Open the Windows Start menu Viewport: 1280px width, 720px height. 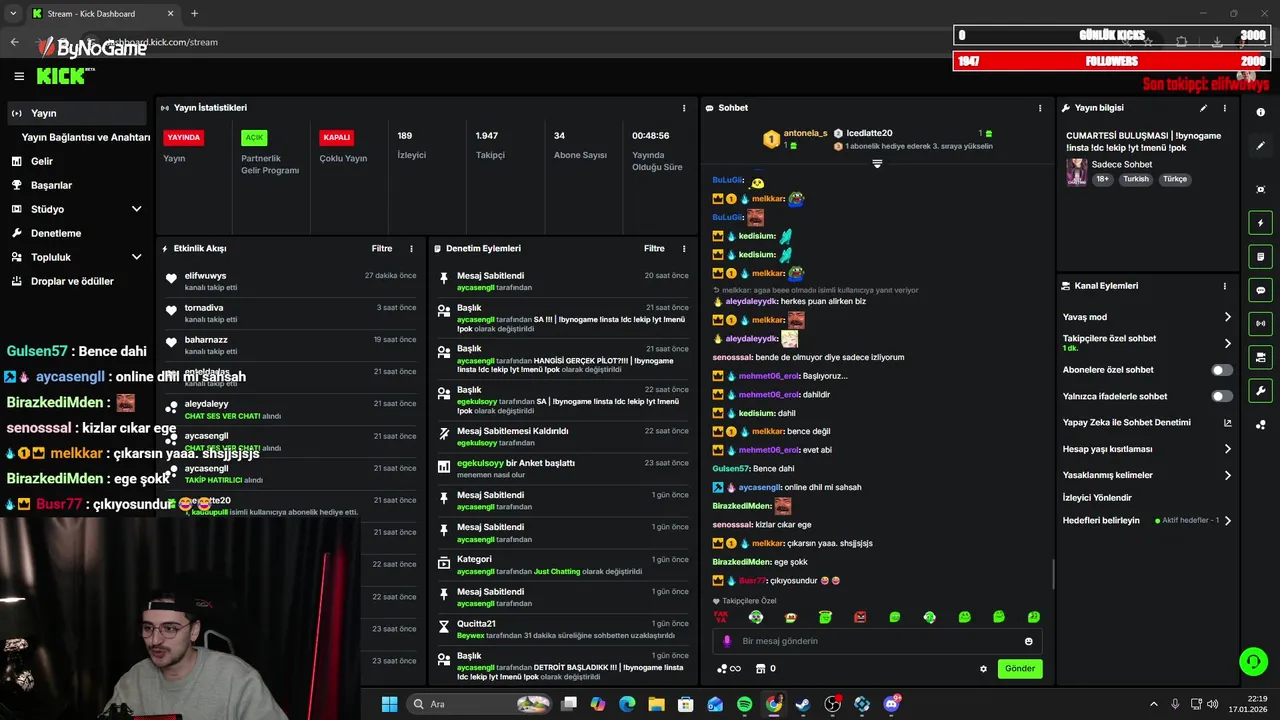pos(390,704)
